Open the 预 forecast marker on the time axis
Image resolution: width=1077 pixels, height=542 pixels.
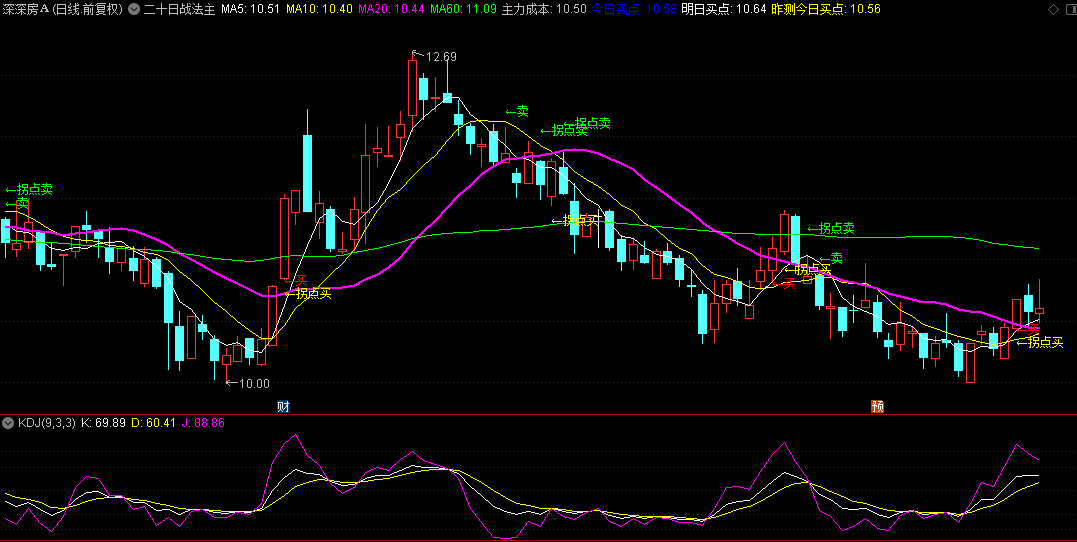[x=877, y=406]
